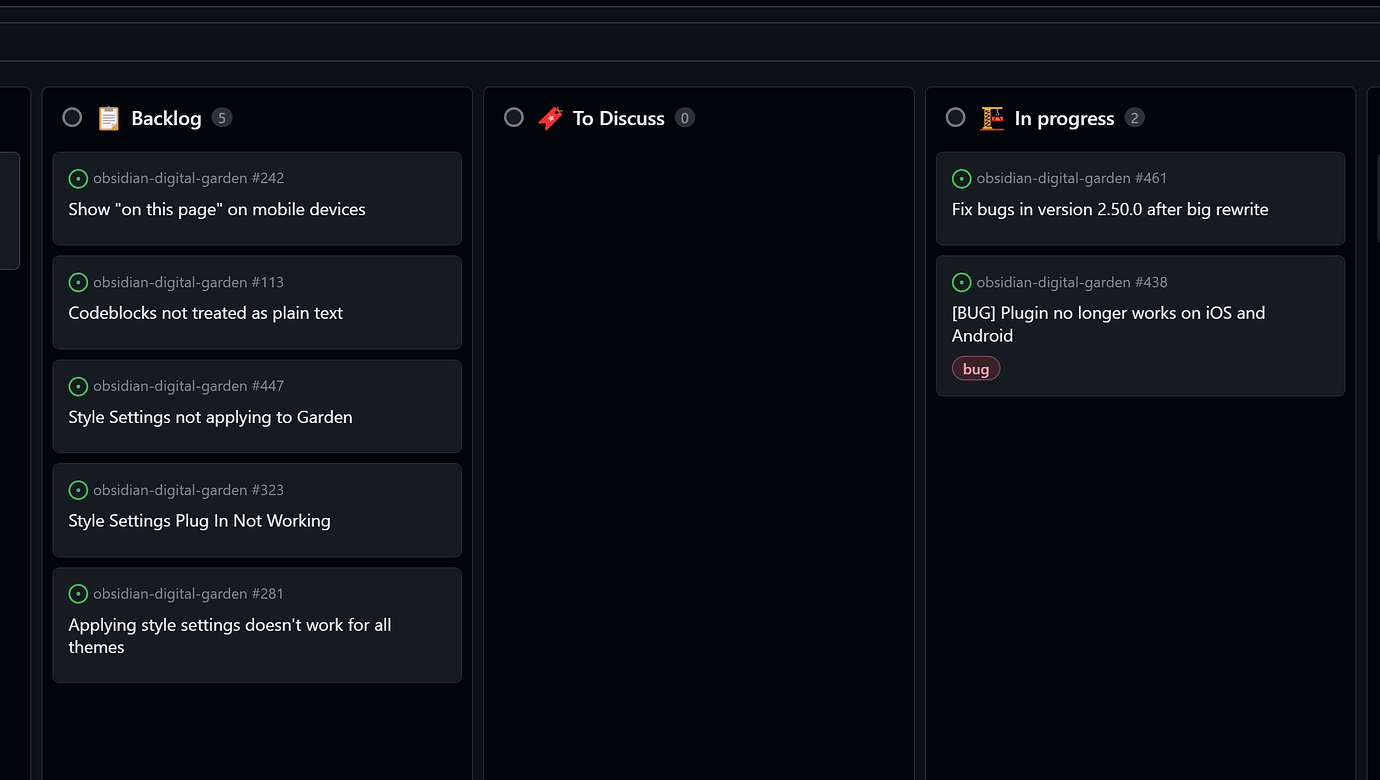Click the open issue icon on card #447
The width and height of the screenshot is (1380, 780).
(78, 386)
